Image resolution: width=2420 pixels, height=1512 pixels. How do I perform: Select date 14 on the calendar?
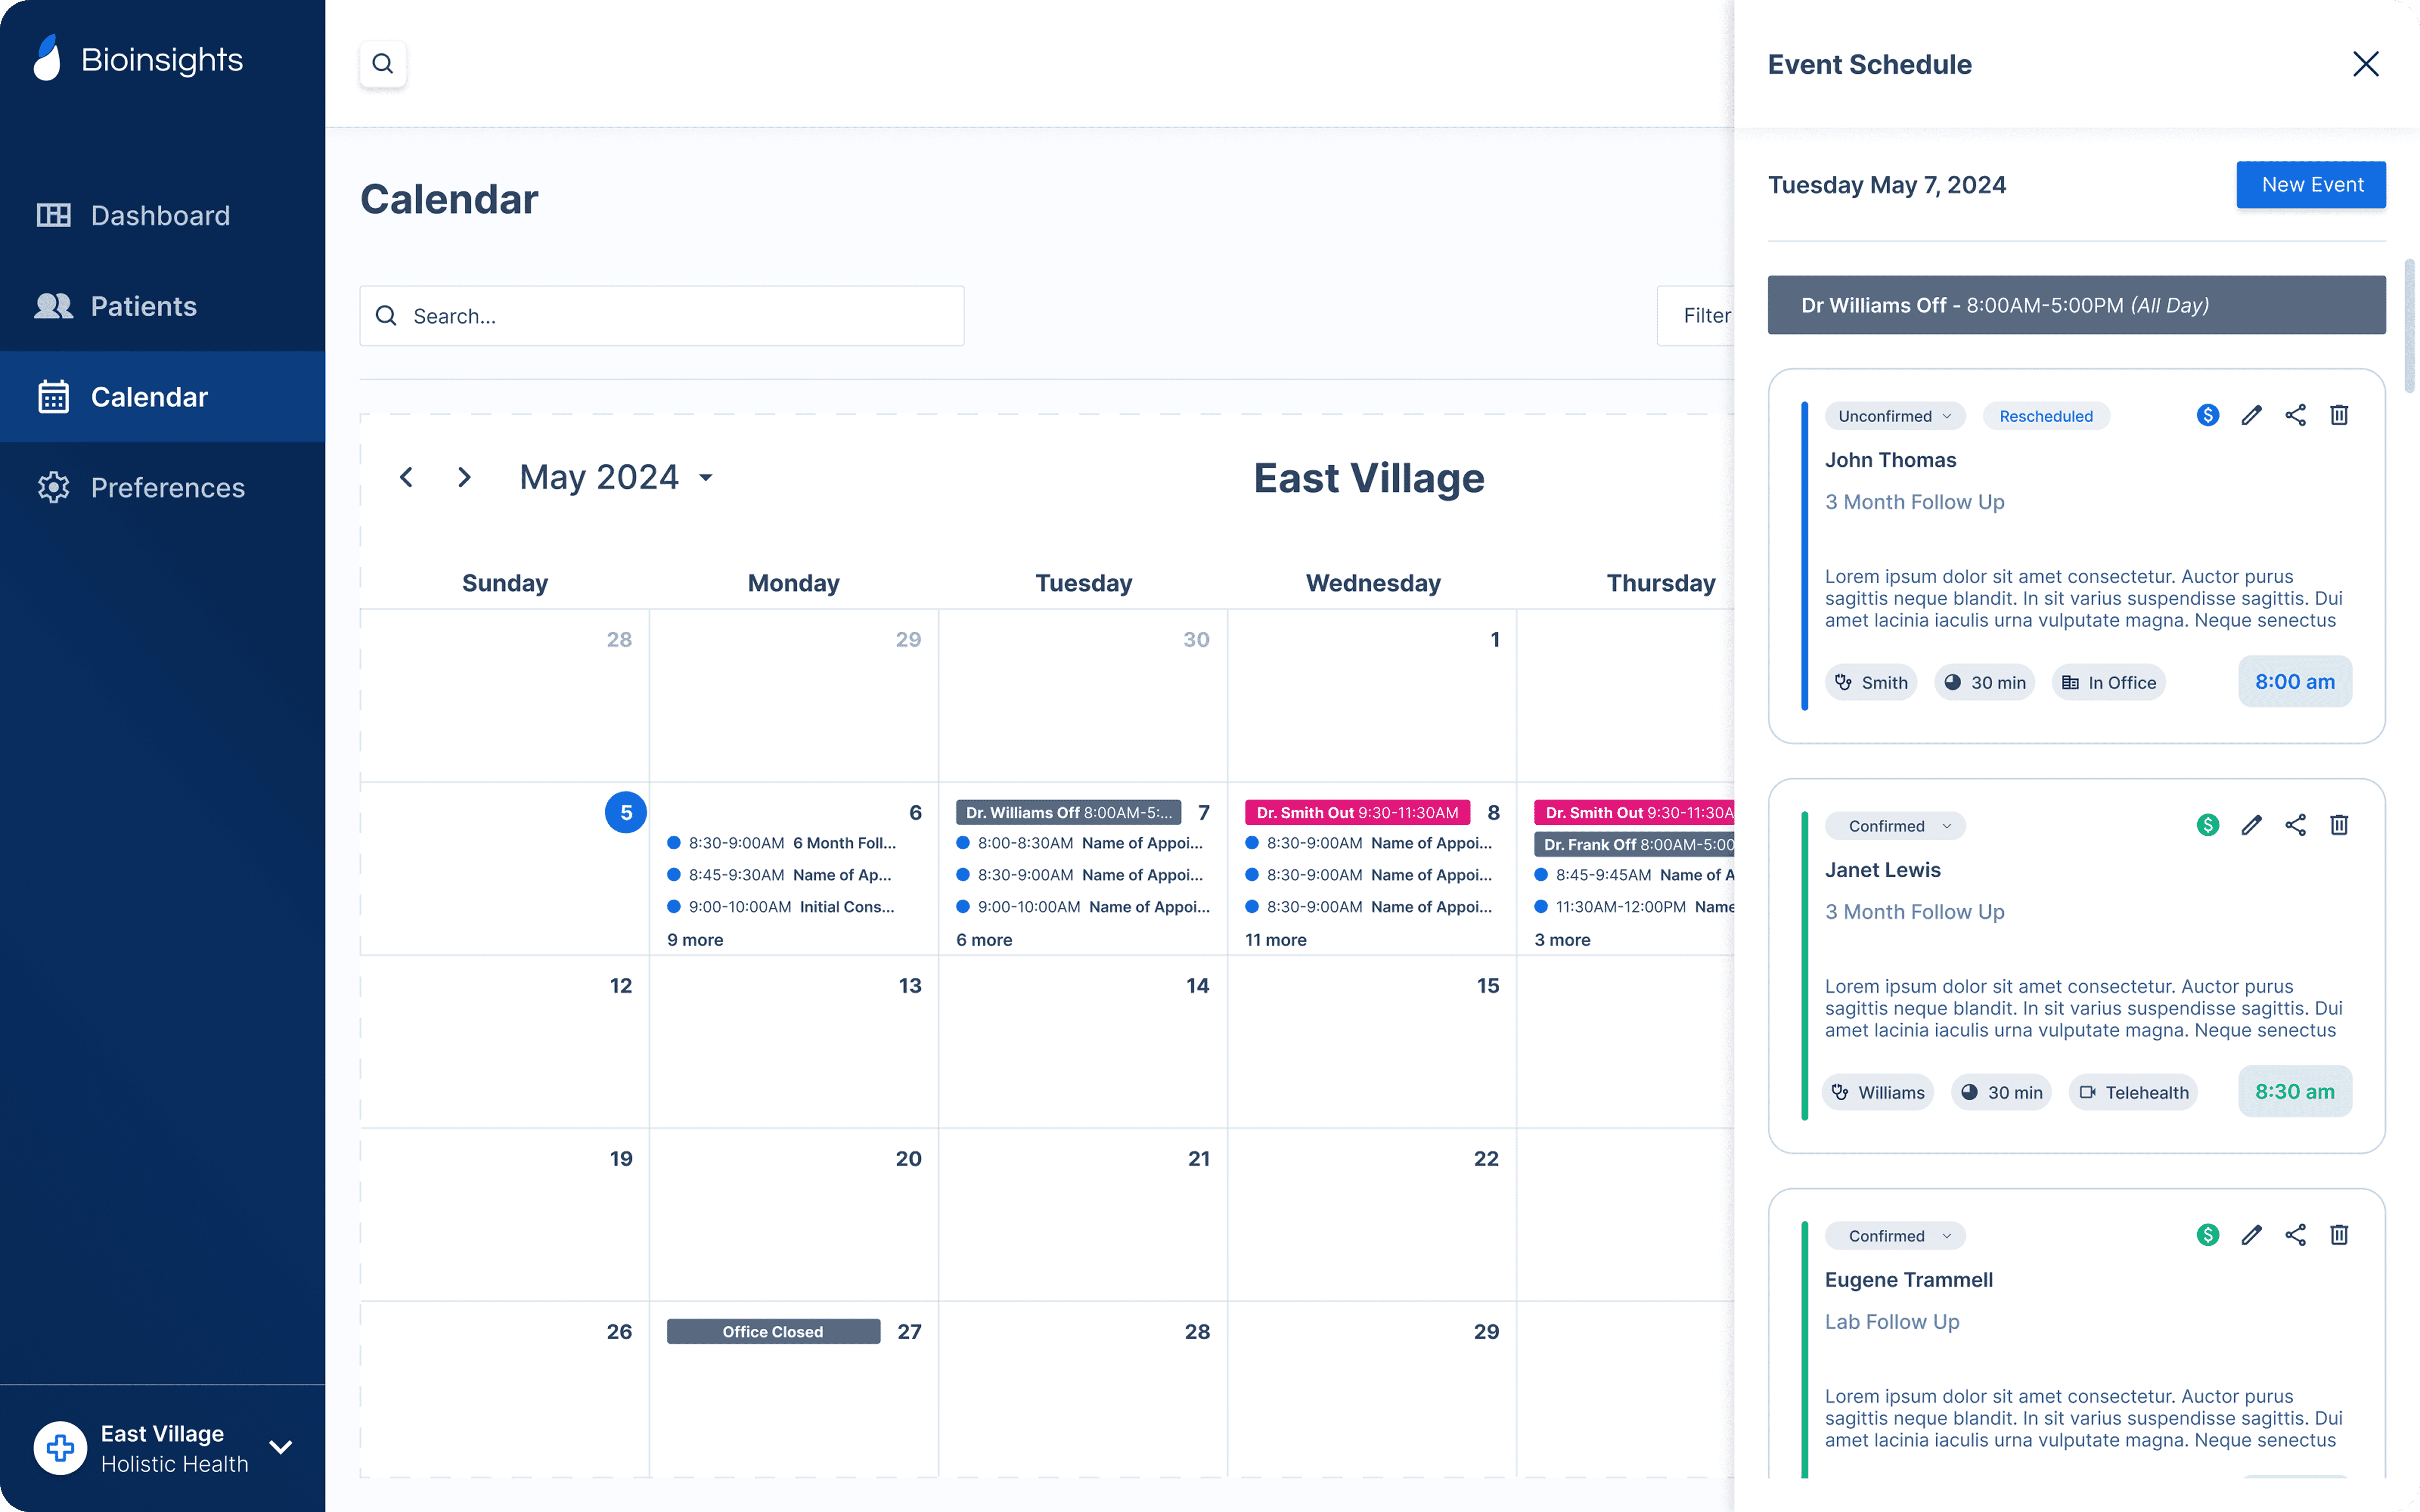click(x=1197, y=985)
